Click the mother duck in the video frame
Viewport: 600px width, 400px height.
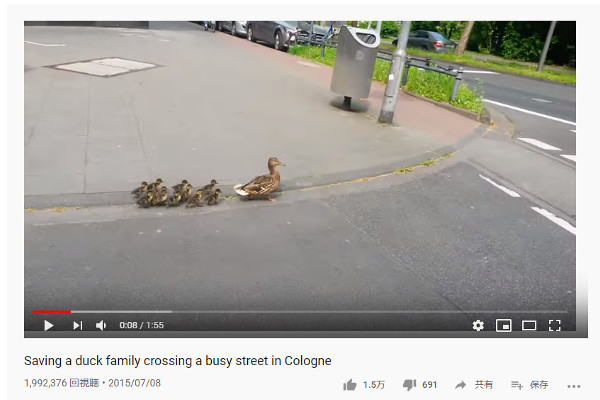pyautogui.click(x=260, y=179)
